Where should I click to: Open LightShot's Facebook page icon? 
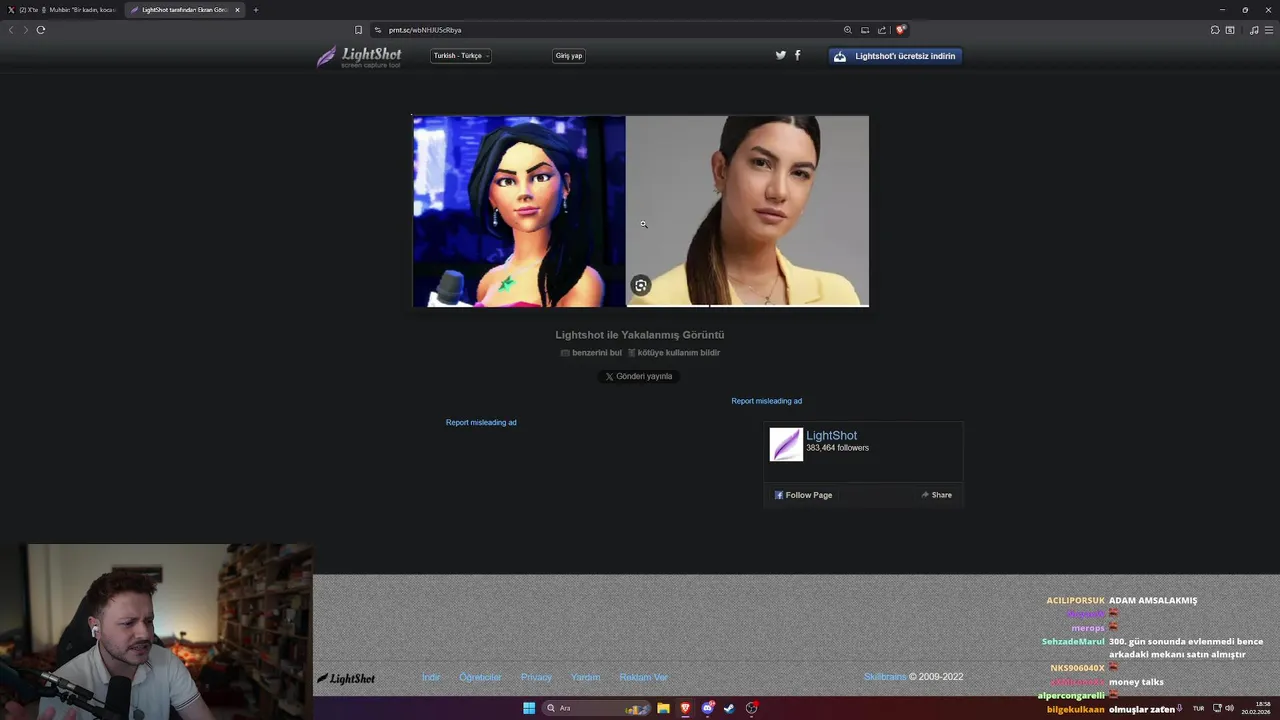[x=797, y=55]
